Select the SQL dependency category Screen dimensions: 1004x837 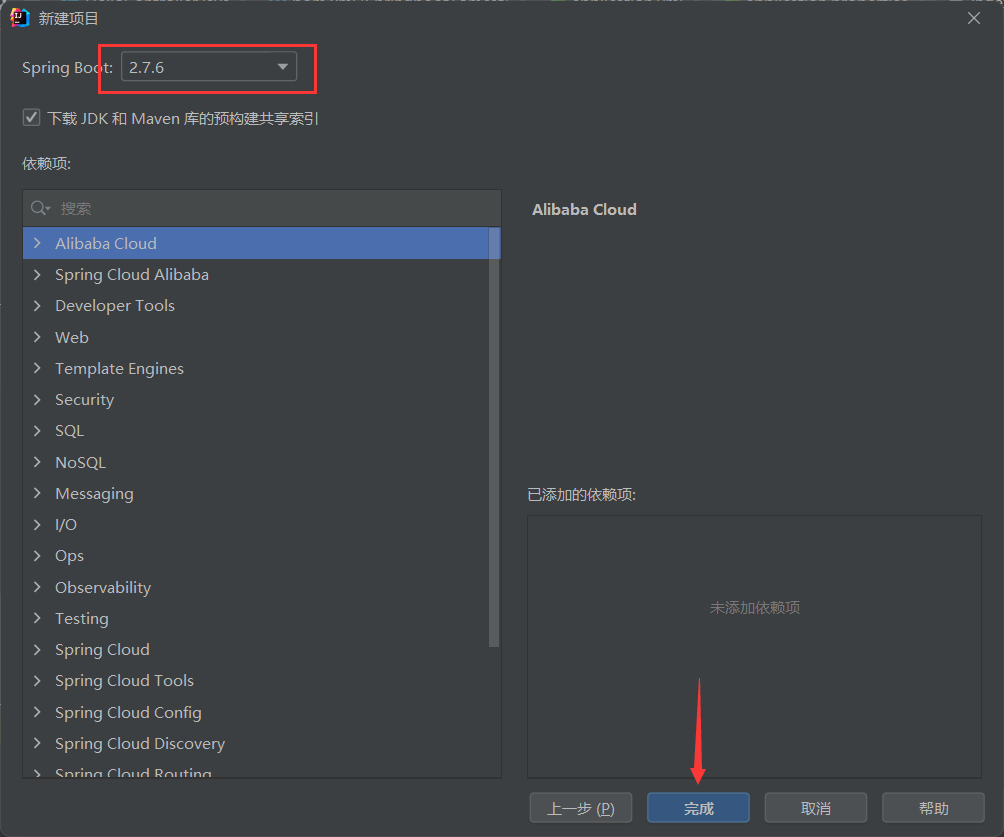pyautogui.click(x=256, y=430)
